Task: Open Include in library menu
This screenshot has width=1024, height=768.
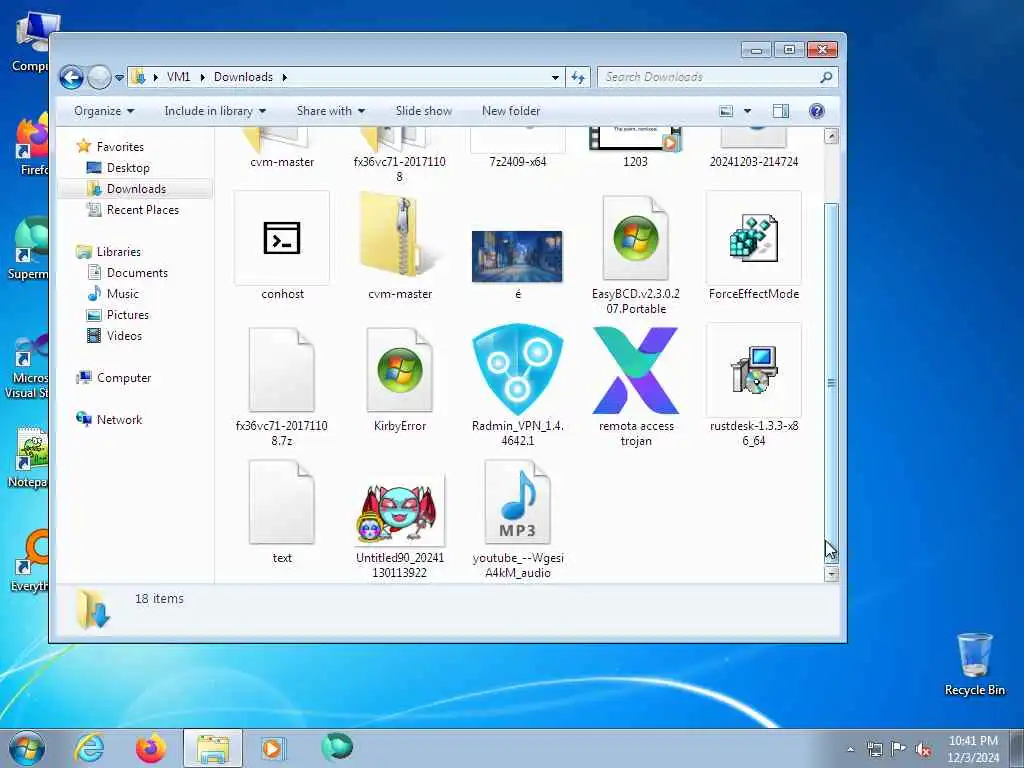Action: 215,111
